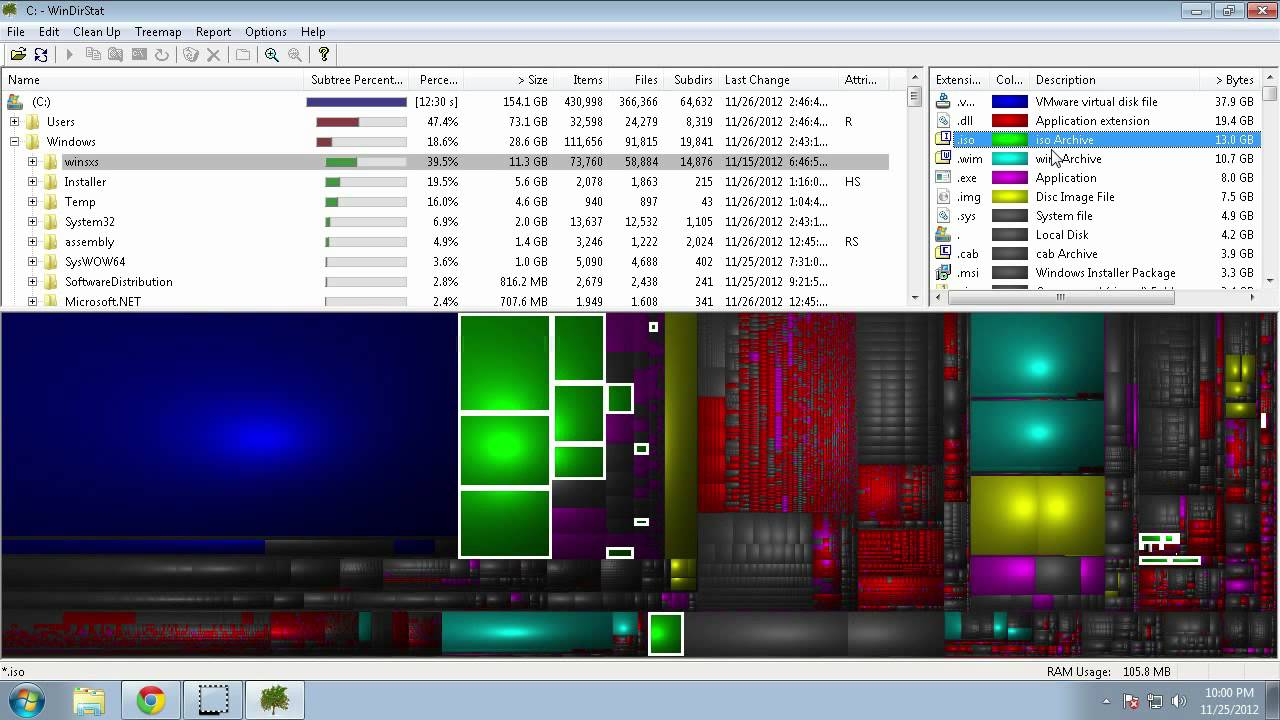Click the volume speaker tray icon
1280x720 pixels.
pyautogui.click(x=1178, y=701)
